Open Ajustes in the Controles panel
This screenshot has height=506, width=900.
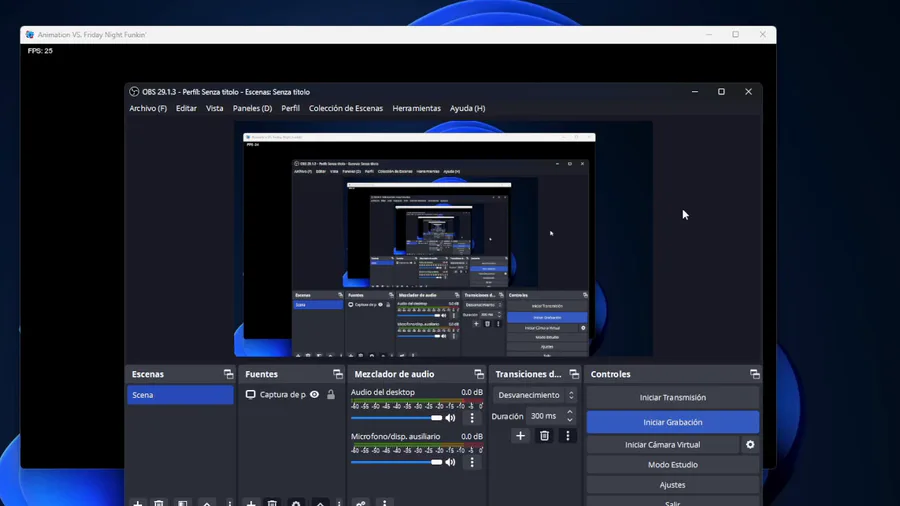[x=673, y=485]
